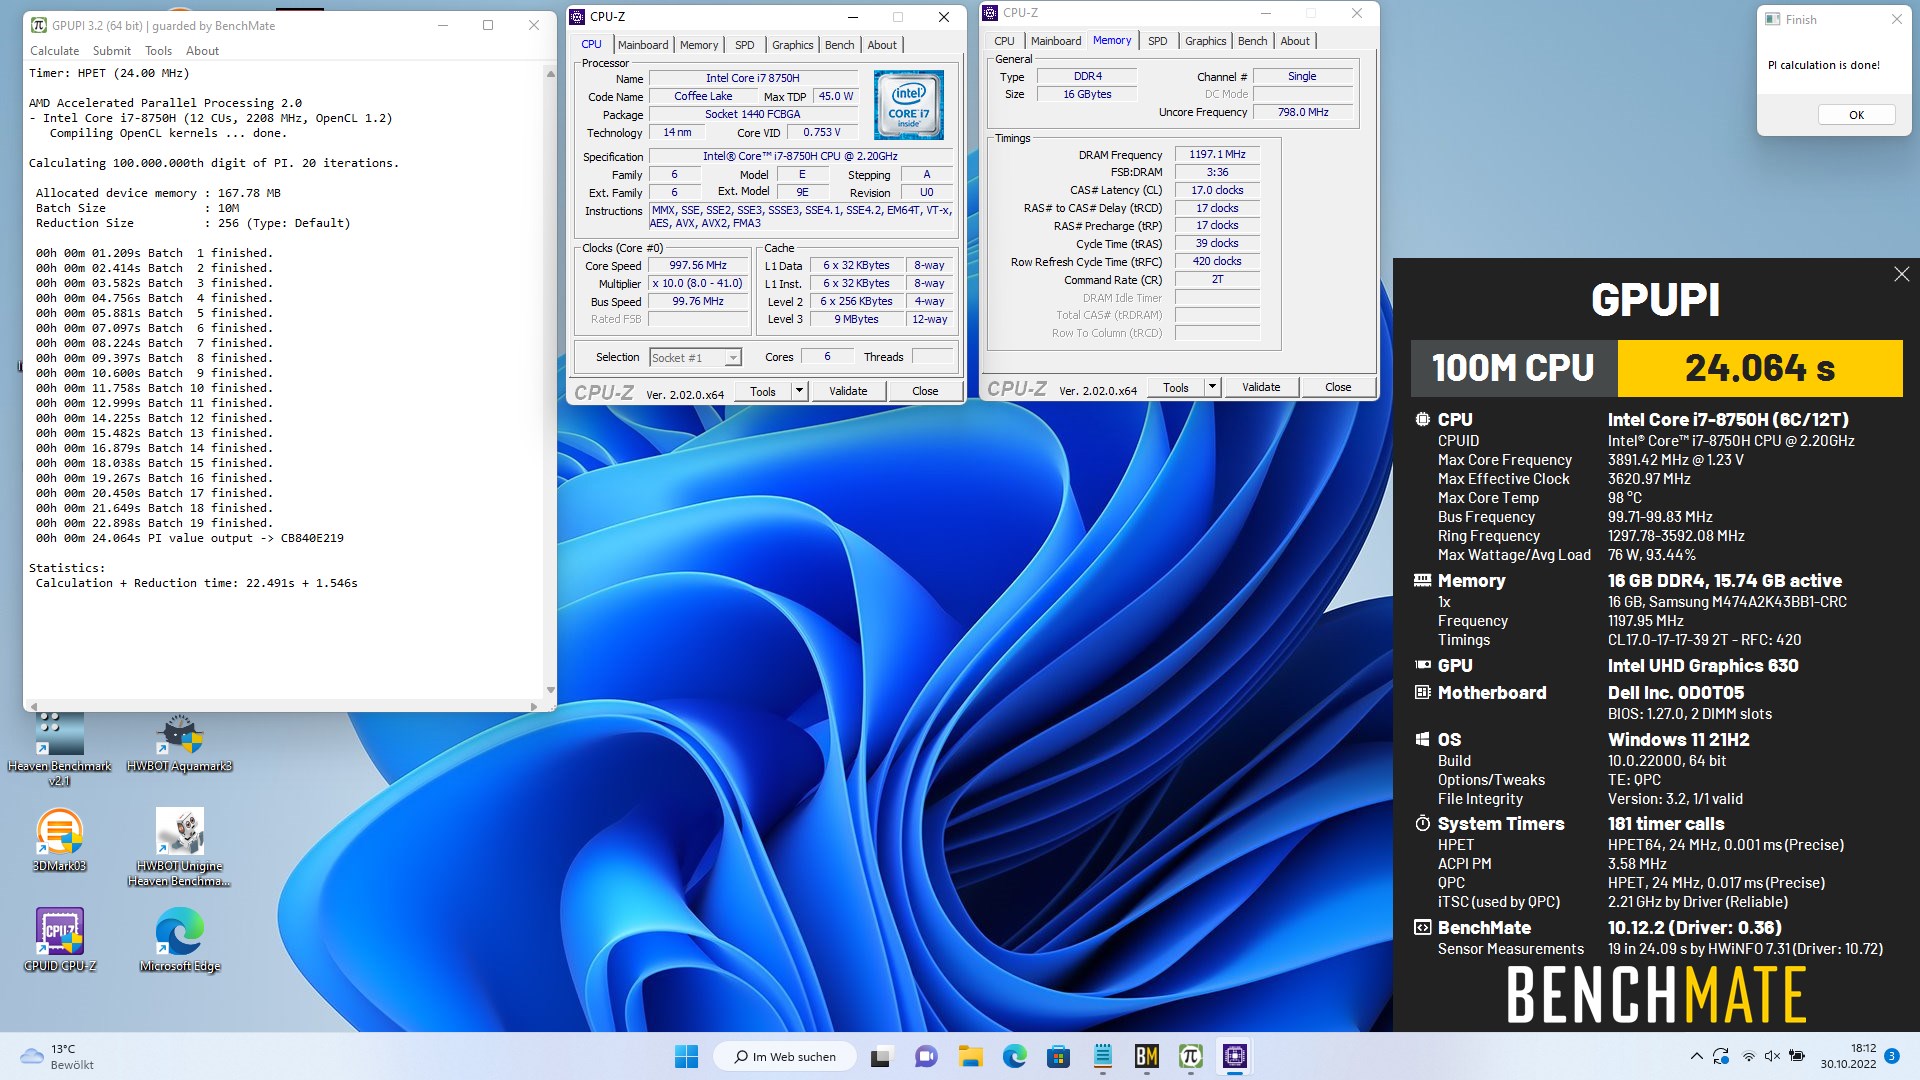Open SPD tab in CPU-Z Memory window

[1158, 41]
